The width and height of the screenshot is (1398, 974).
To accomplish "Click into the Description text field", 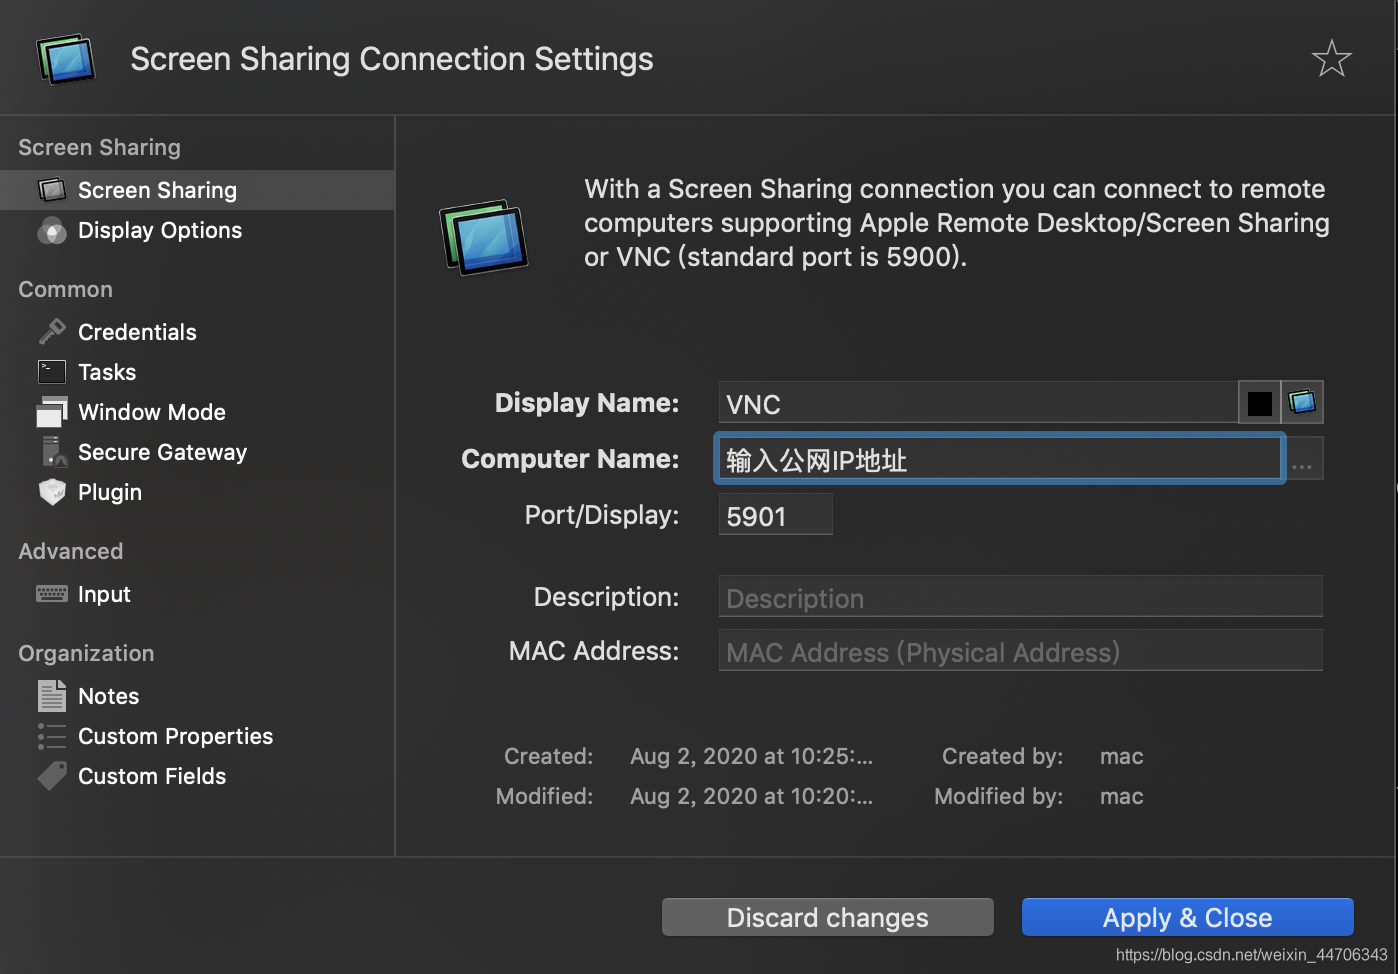I will pos(1021,597).
